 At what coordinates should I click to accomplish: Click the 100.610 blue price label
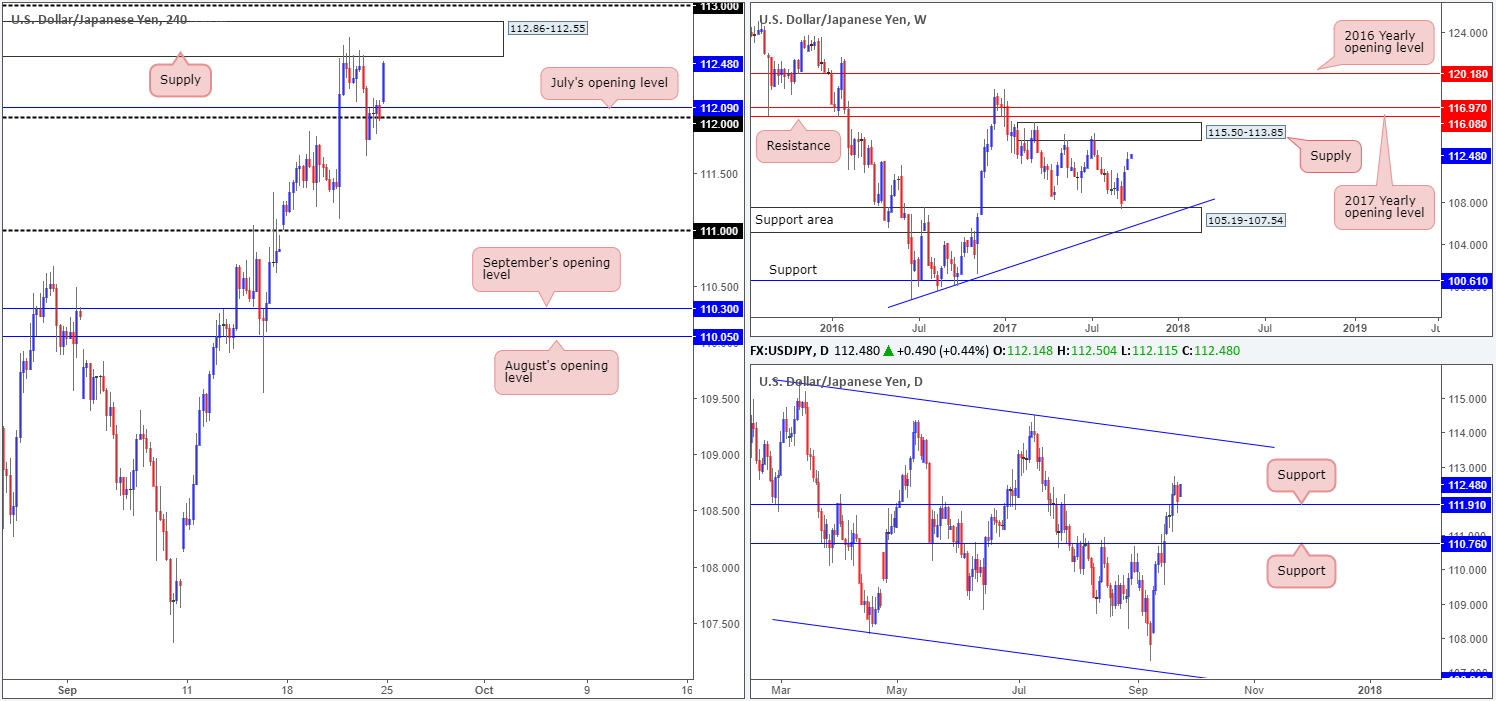1466,281
